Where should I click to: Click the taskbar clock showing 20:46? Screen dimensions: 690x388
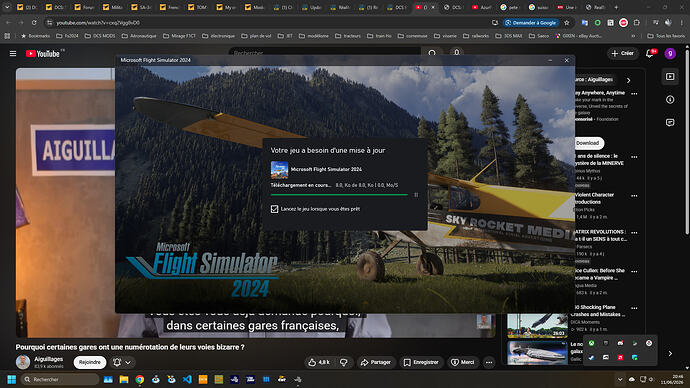(672, 379)
